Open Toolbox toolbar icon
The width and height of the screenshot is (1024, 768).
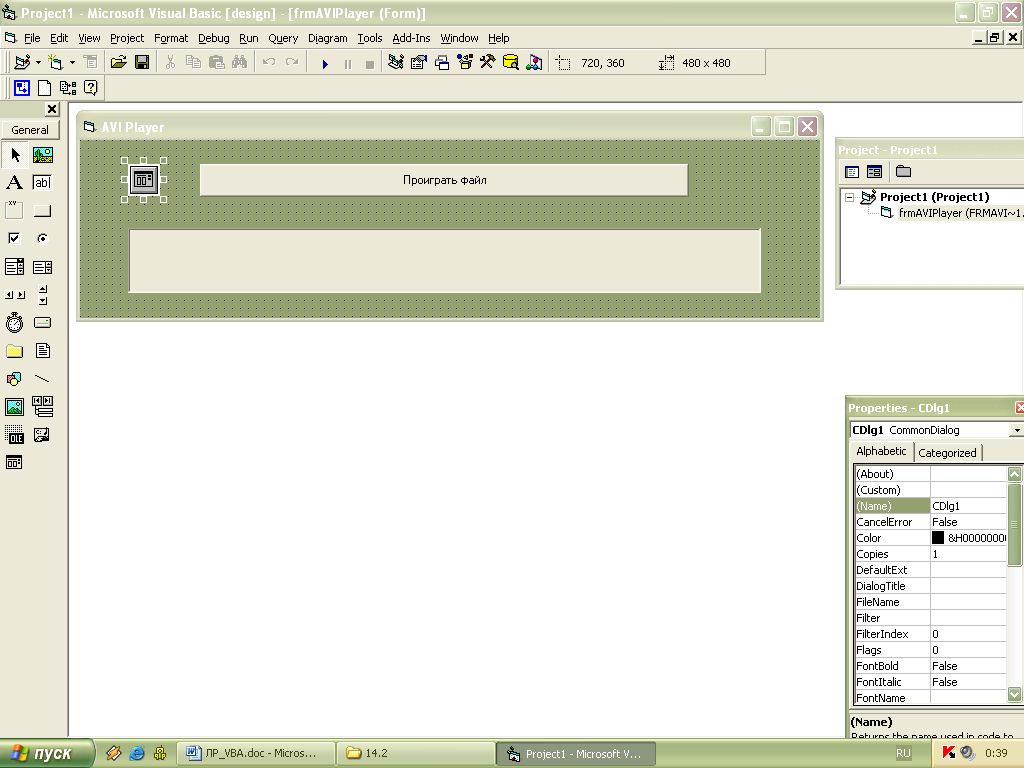coord(488,63)
